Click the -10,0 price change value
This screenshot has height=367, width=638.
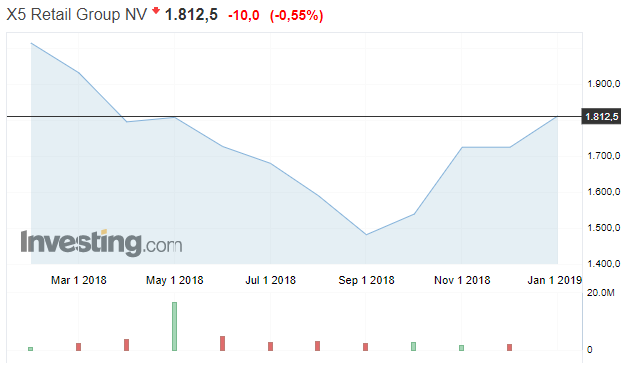(244, 15)
